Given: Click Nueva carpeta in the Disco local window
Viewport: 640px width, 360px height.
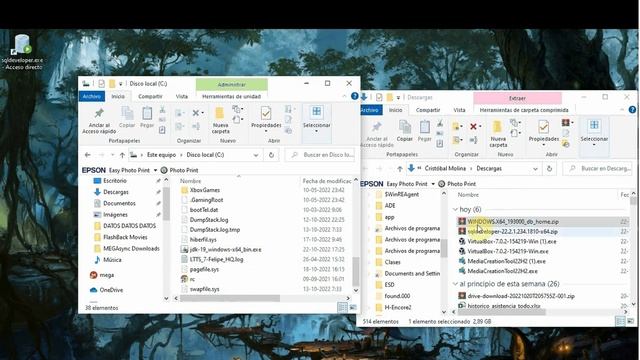Looking at the screenshot, I should 220,121.
